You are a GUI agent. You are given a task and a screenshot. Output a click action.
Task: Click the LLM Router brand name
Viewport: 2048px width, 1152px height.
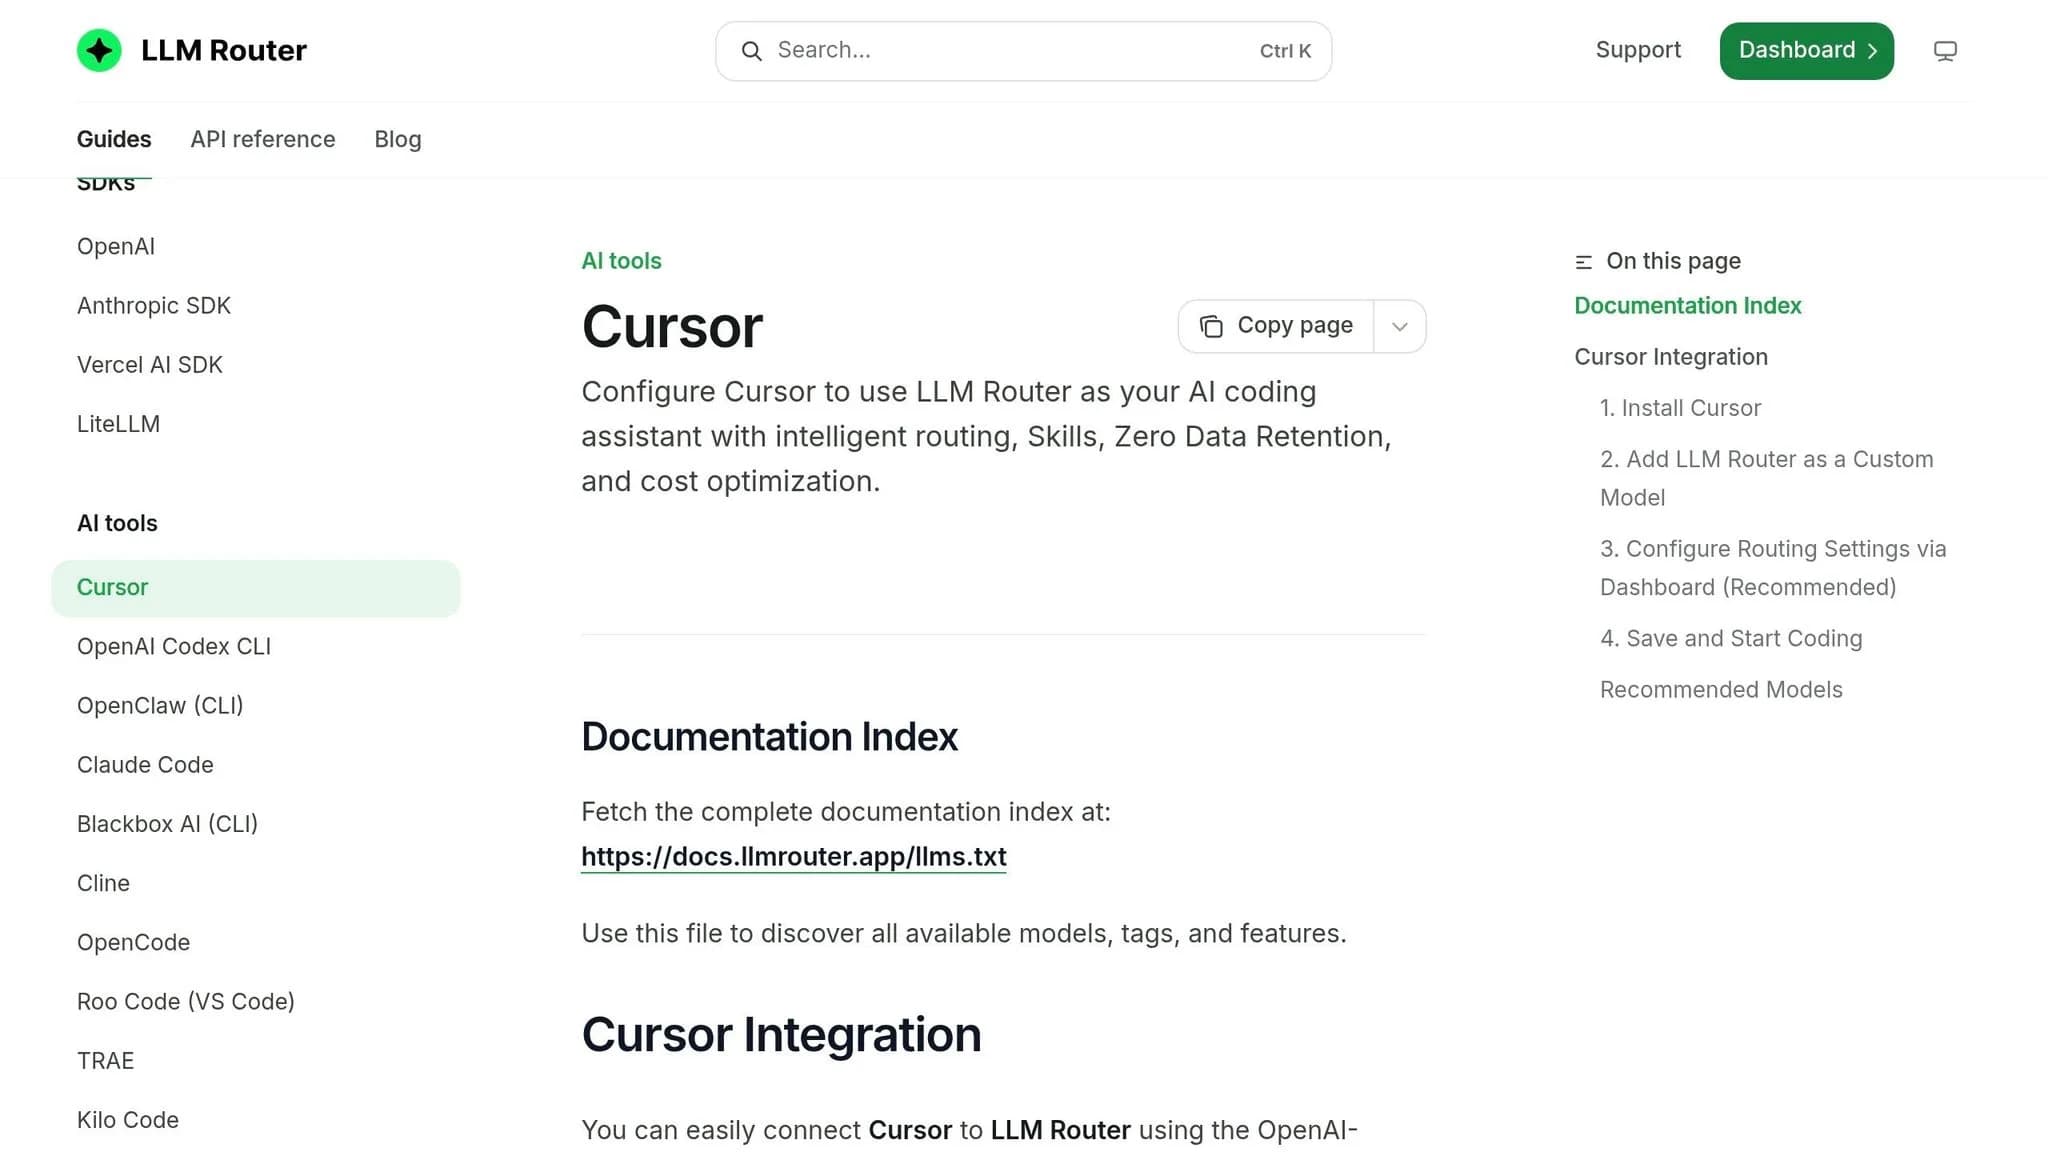(x=224, y=50)
